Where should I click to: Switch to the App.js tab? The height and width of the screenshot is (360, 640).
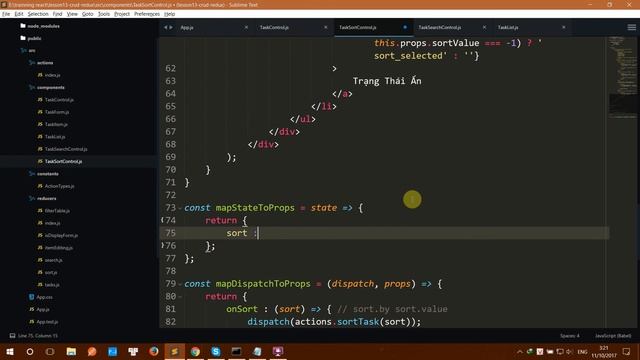[x=187, y=27]
